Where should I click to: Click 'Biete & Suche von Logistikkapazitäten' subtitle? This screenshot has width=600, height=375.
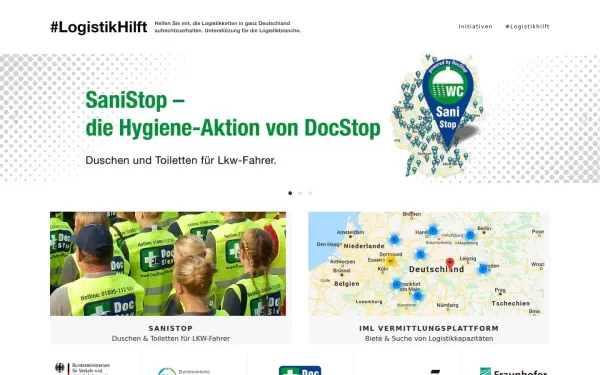click(x=429, y=338)
